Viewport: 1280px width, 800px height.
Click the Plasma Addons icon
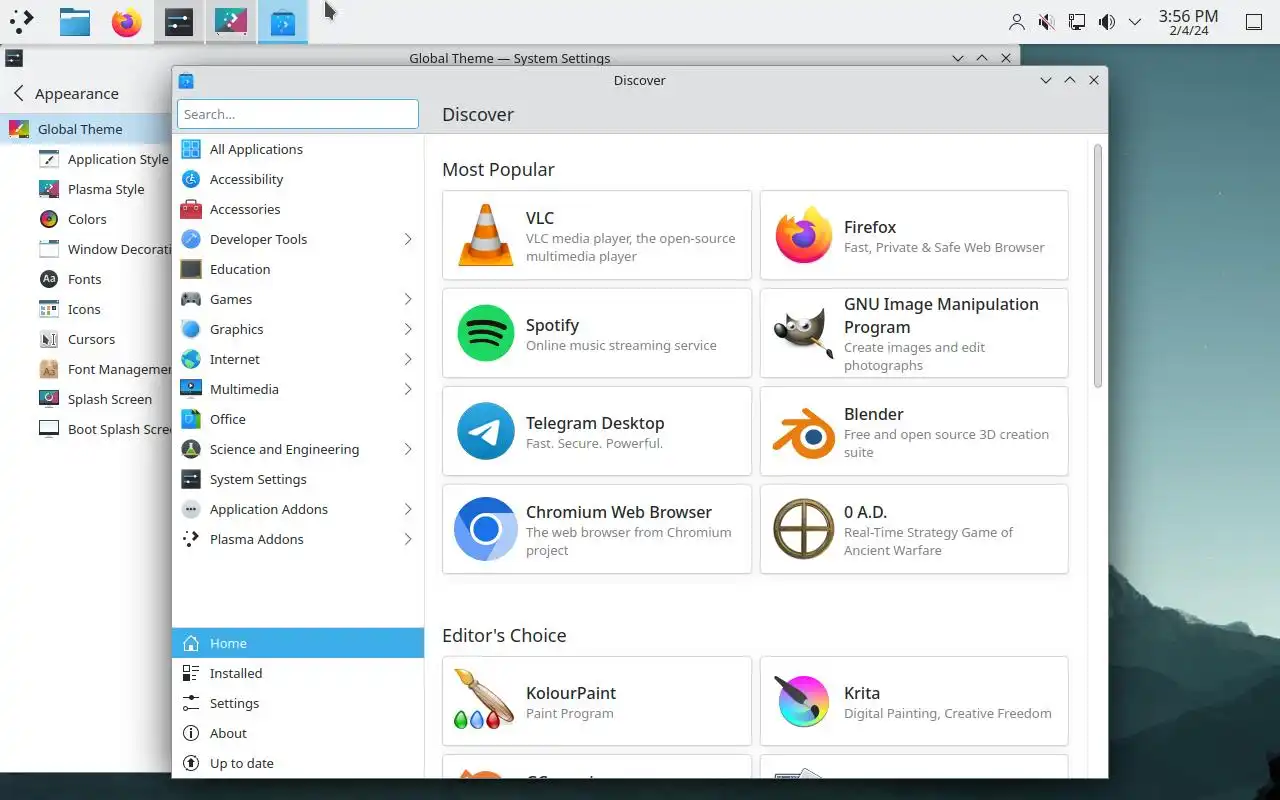191,539
